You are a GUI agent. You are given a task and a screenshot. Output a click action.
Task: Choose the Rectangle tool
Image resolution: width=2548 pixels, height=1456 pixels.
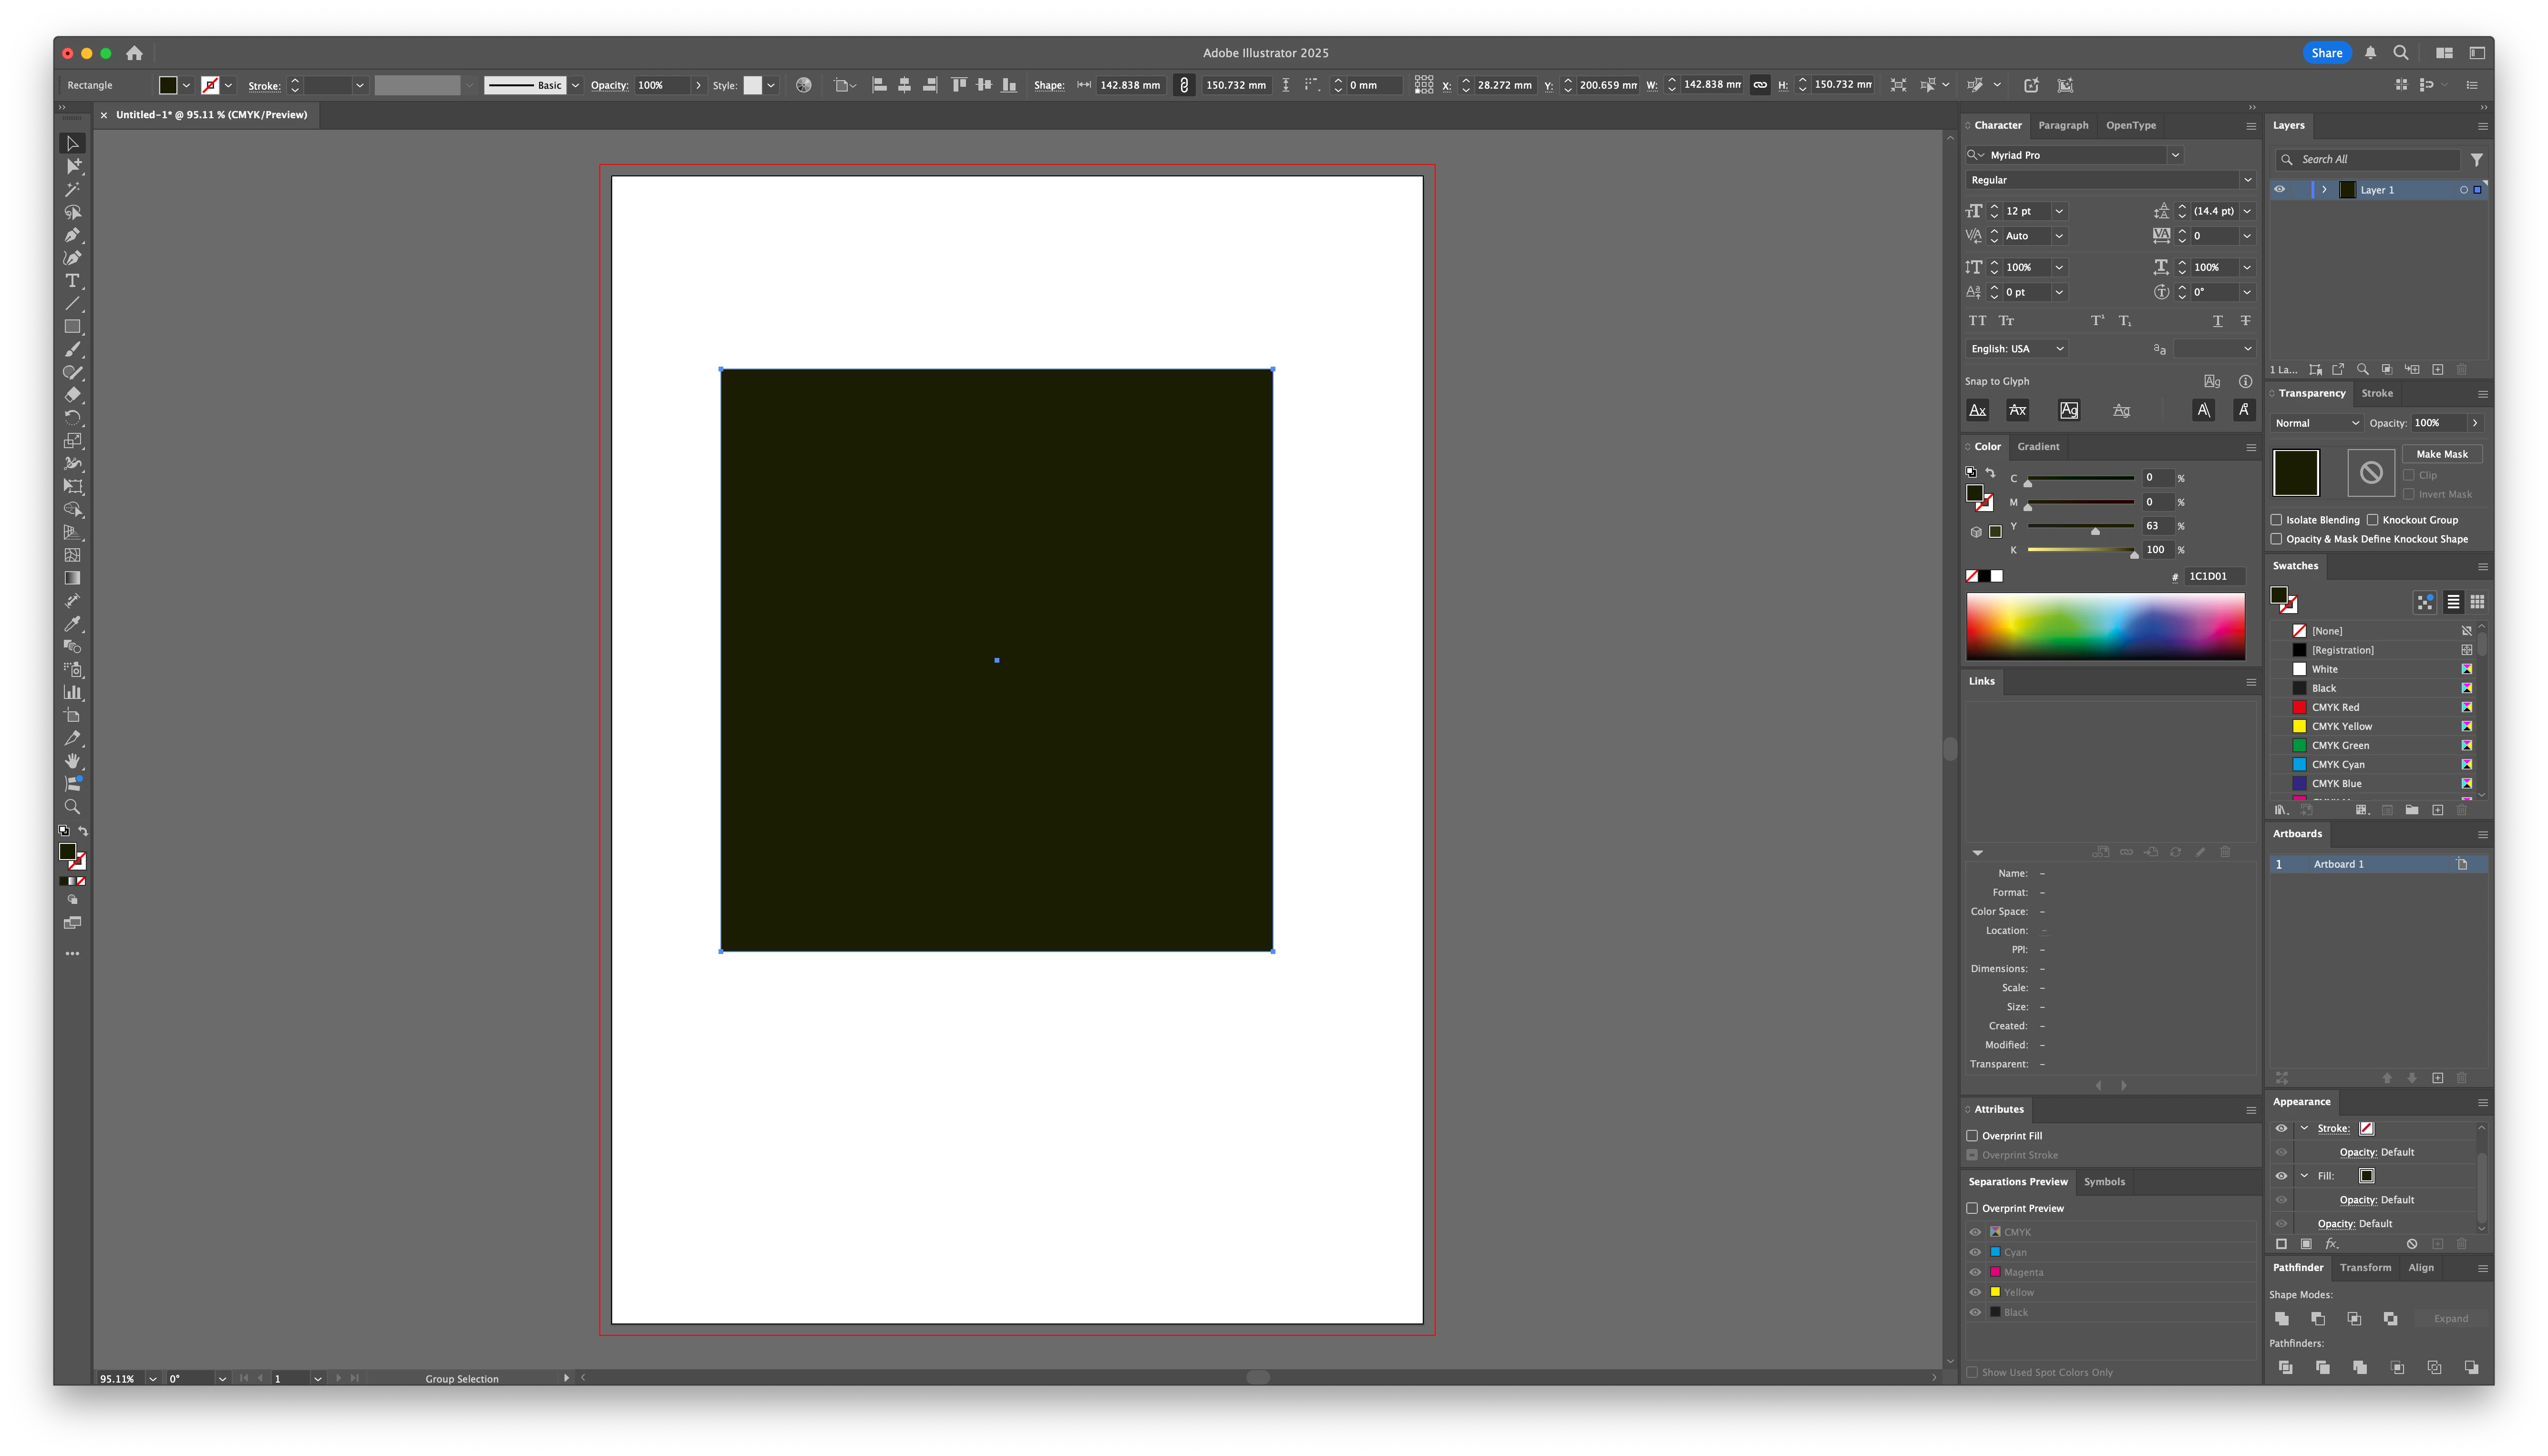pyautogui.click(x=72, y=327)
